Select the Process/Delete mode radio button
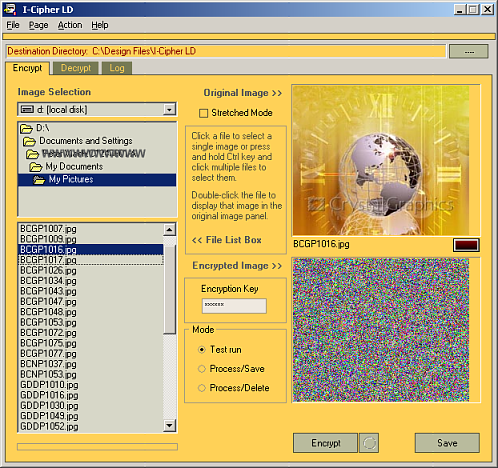 [202, 388]
